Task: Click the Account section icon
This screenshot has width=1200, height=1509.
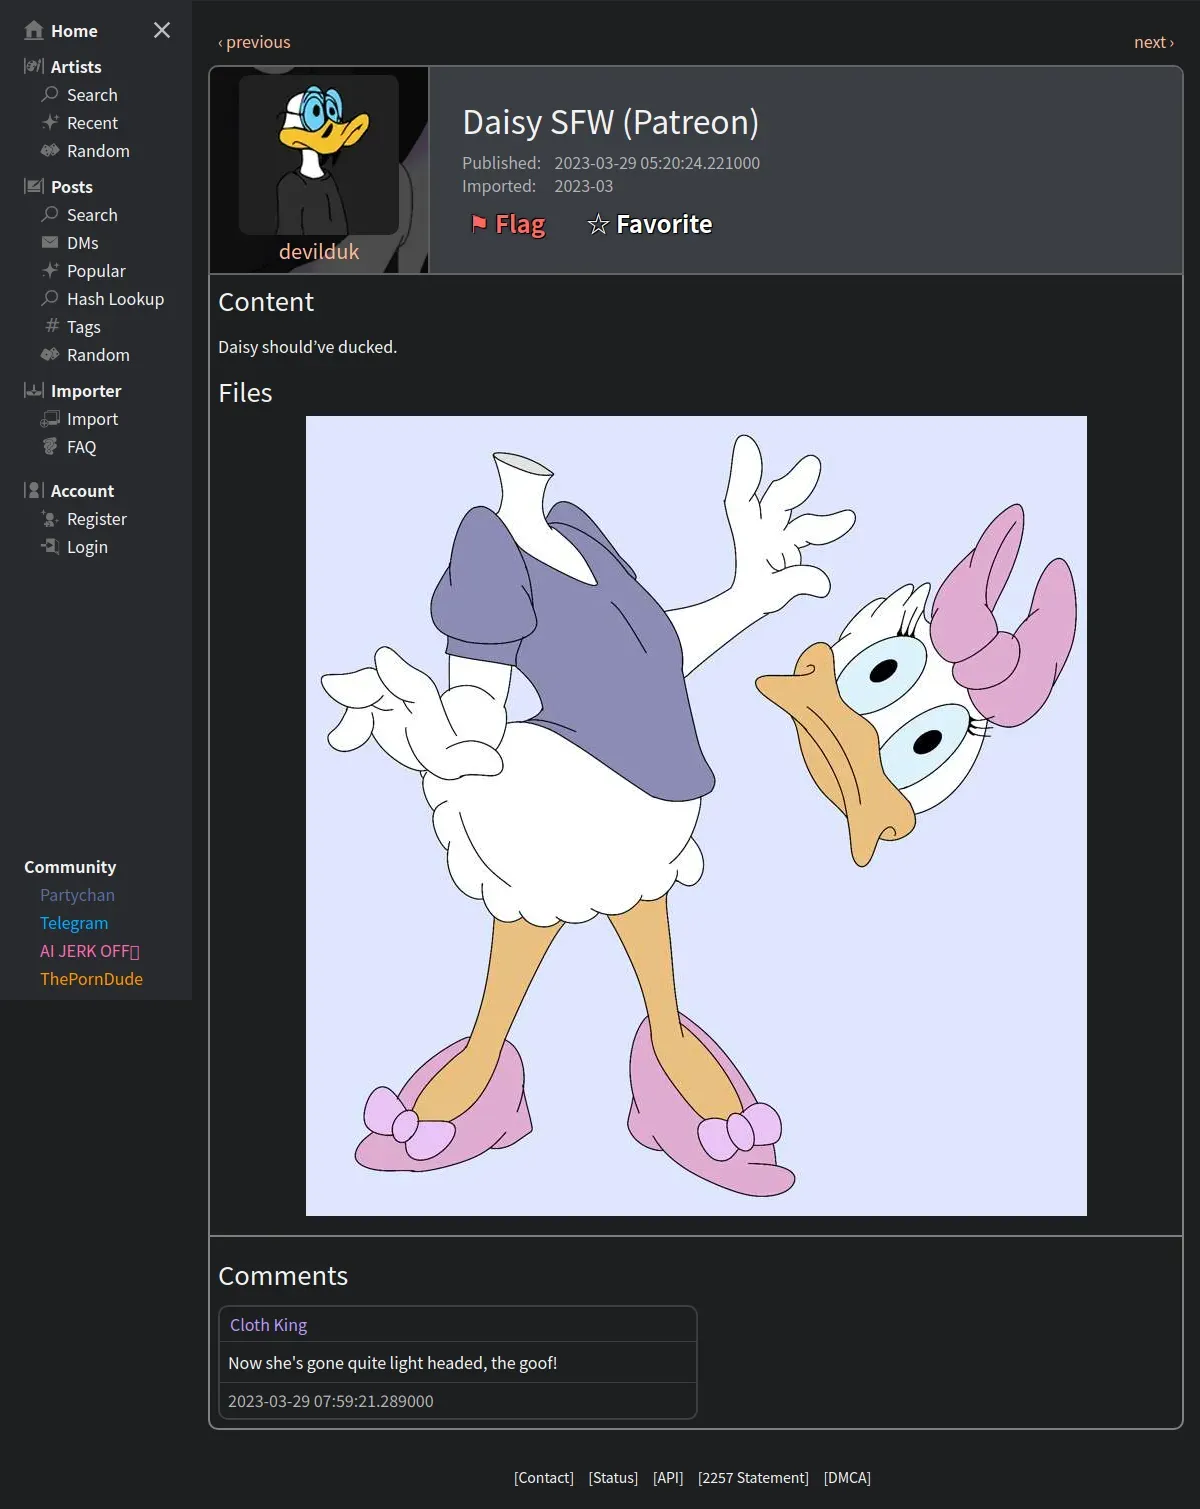Action: pyautogui.click(x=34, y=490)
